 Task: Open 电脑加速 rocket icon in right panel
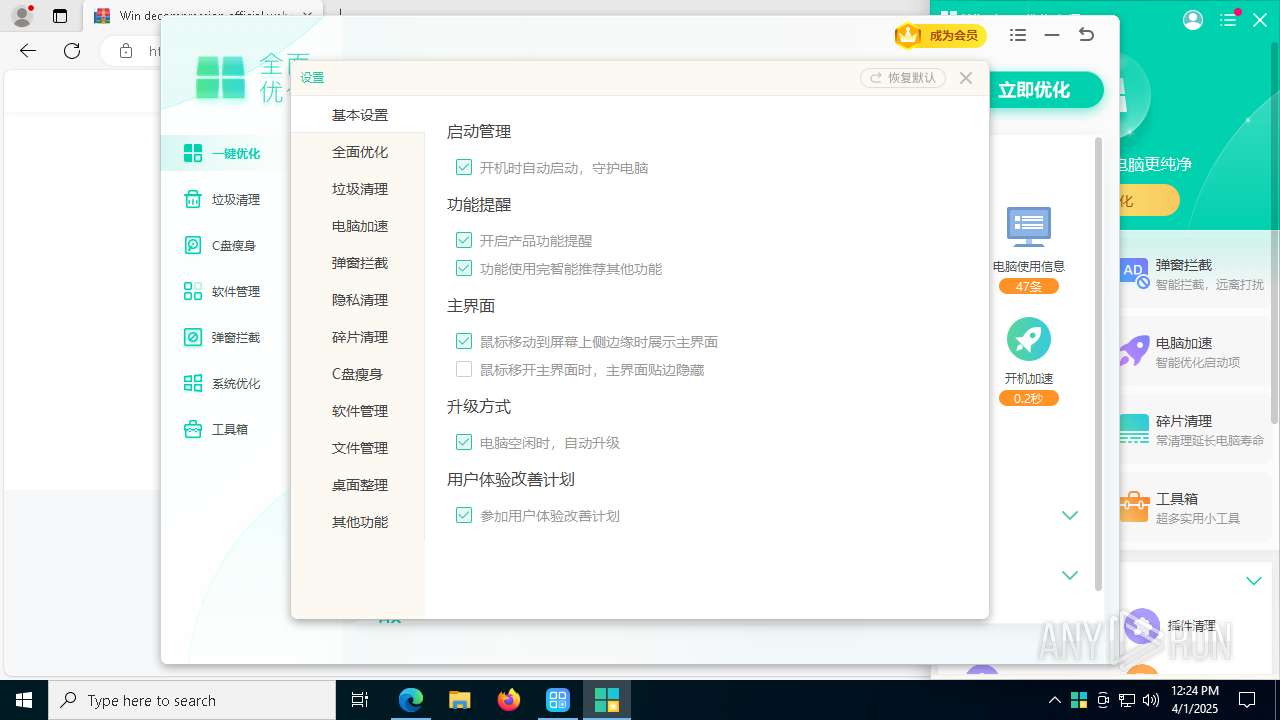pyautogui.click(x=1134, y=350)
